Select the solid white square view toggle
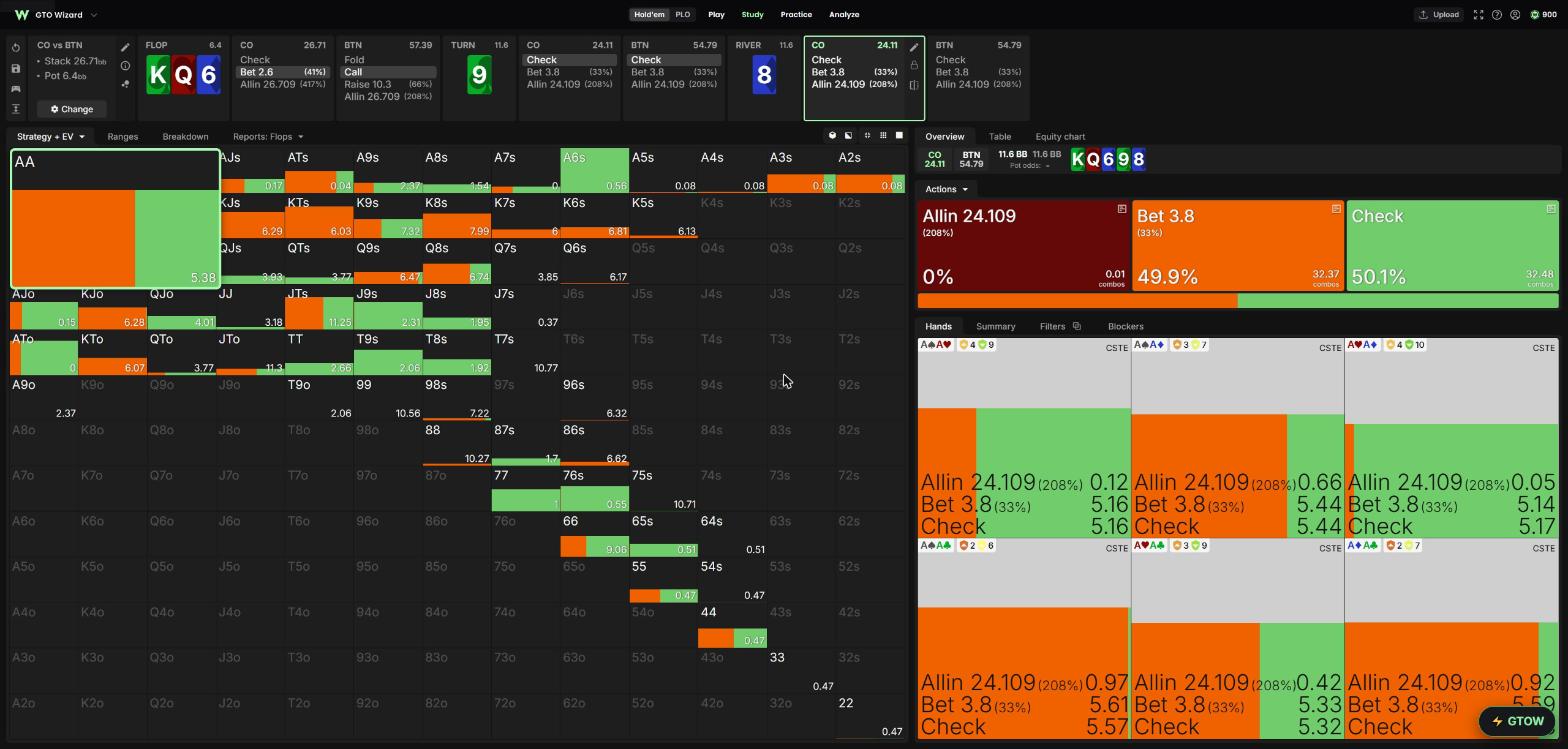This screenshot has height=749, width=1568. [x=899, y=135]
